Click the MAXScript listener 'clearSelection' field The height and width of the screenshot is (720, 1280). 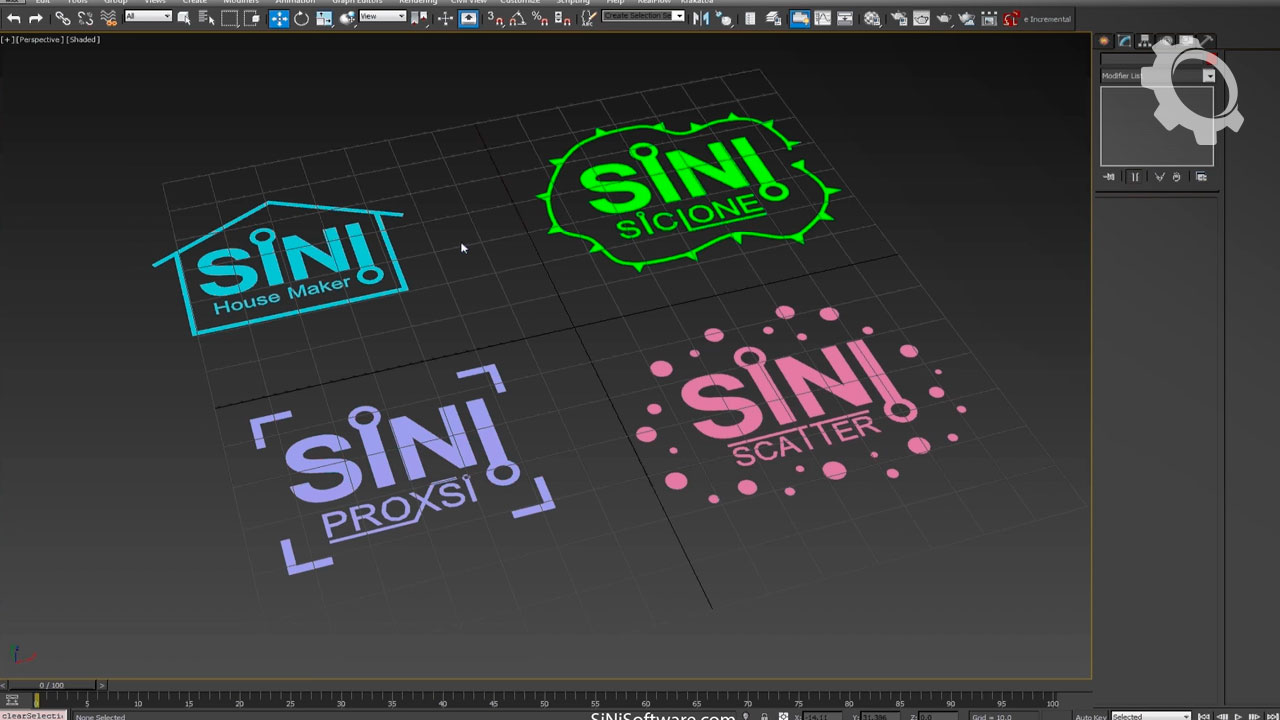click(x=33, y=716)
